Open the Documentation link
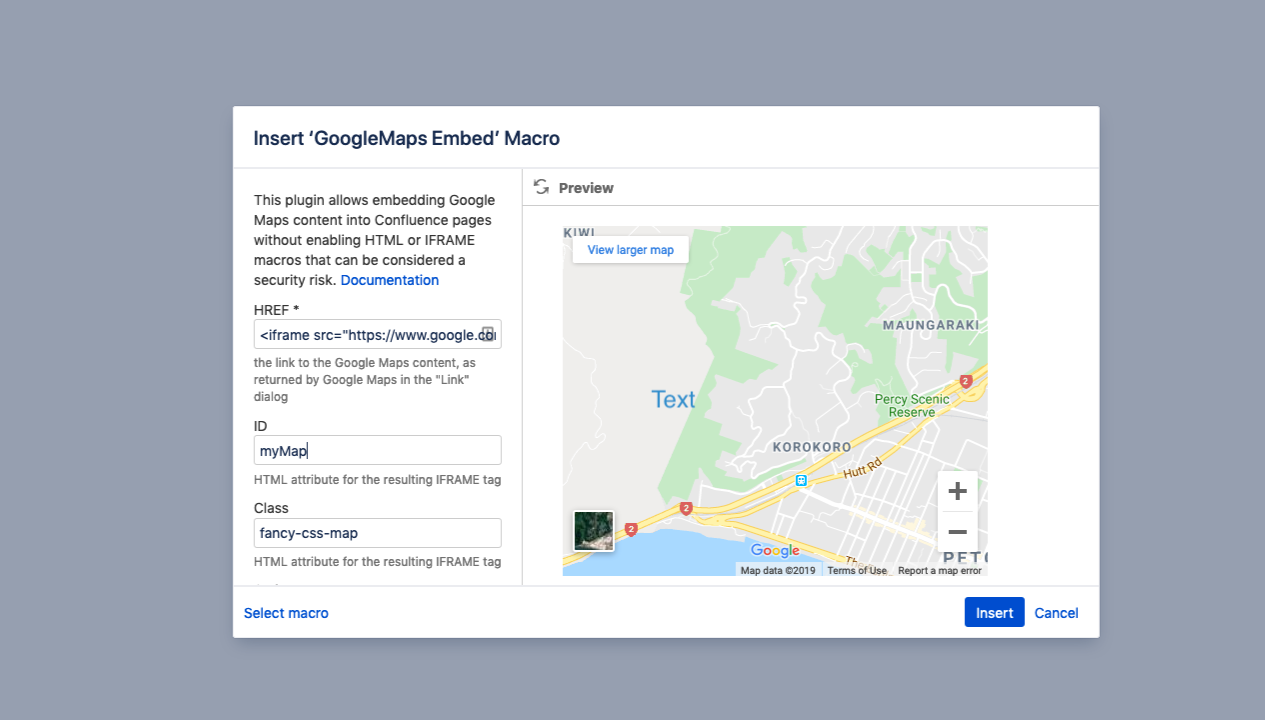 [x=389, y=280]
